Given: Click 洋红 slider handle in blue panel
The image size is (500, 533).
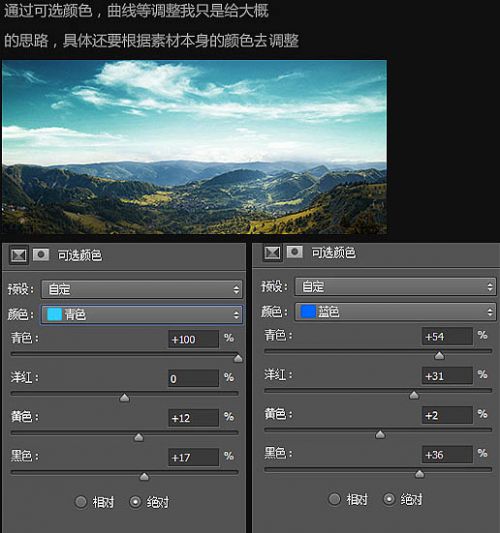Looking at the screenshot, I should (x=414, y=395).
